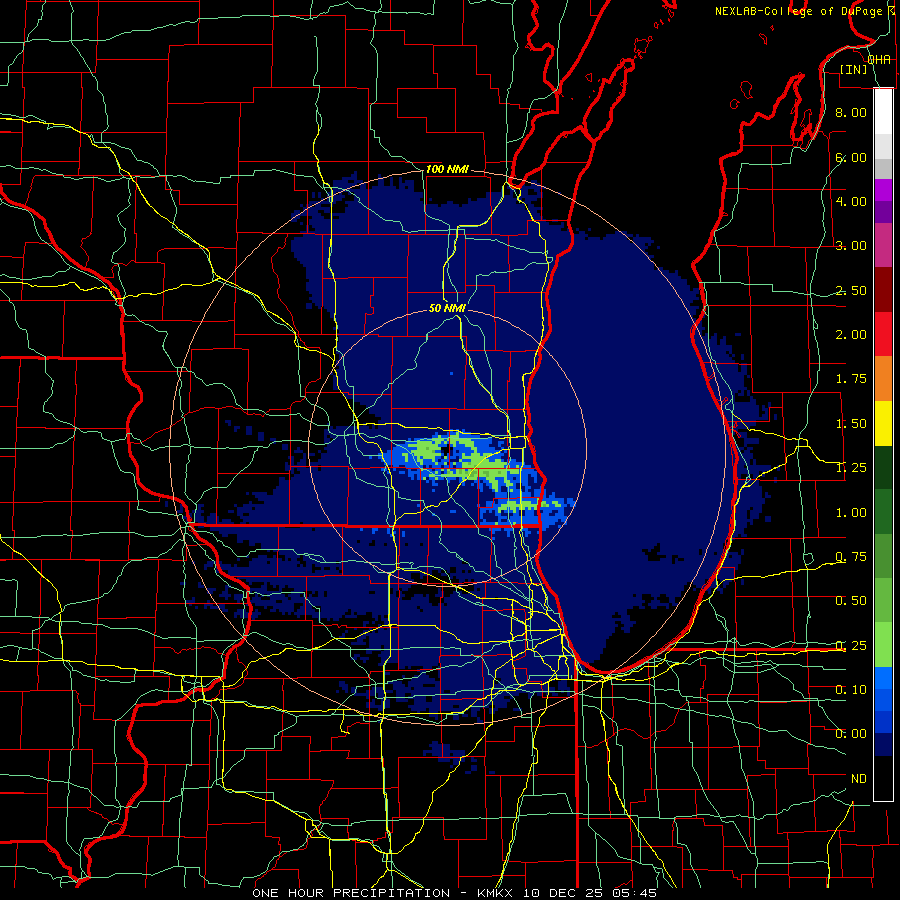This screenshot has height=900, width=900.
Task: Click the 0.10 legend value
Action: coord(850,690)
